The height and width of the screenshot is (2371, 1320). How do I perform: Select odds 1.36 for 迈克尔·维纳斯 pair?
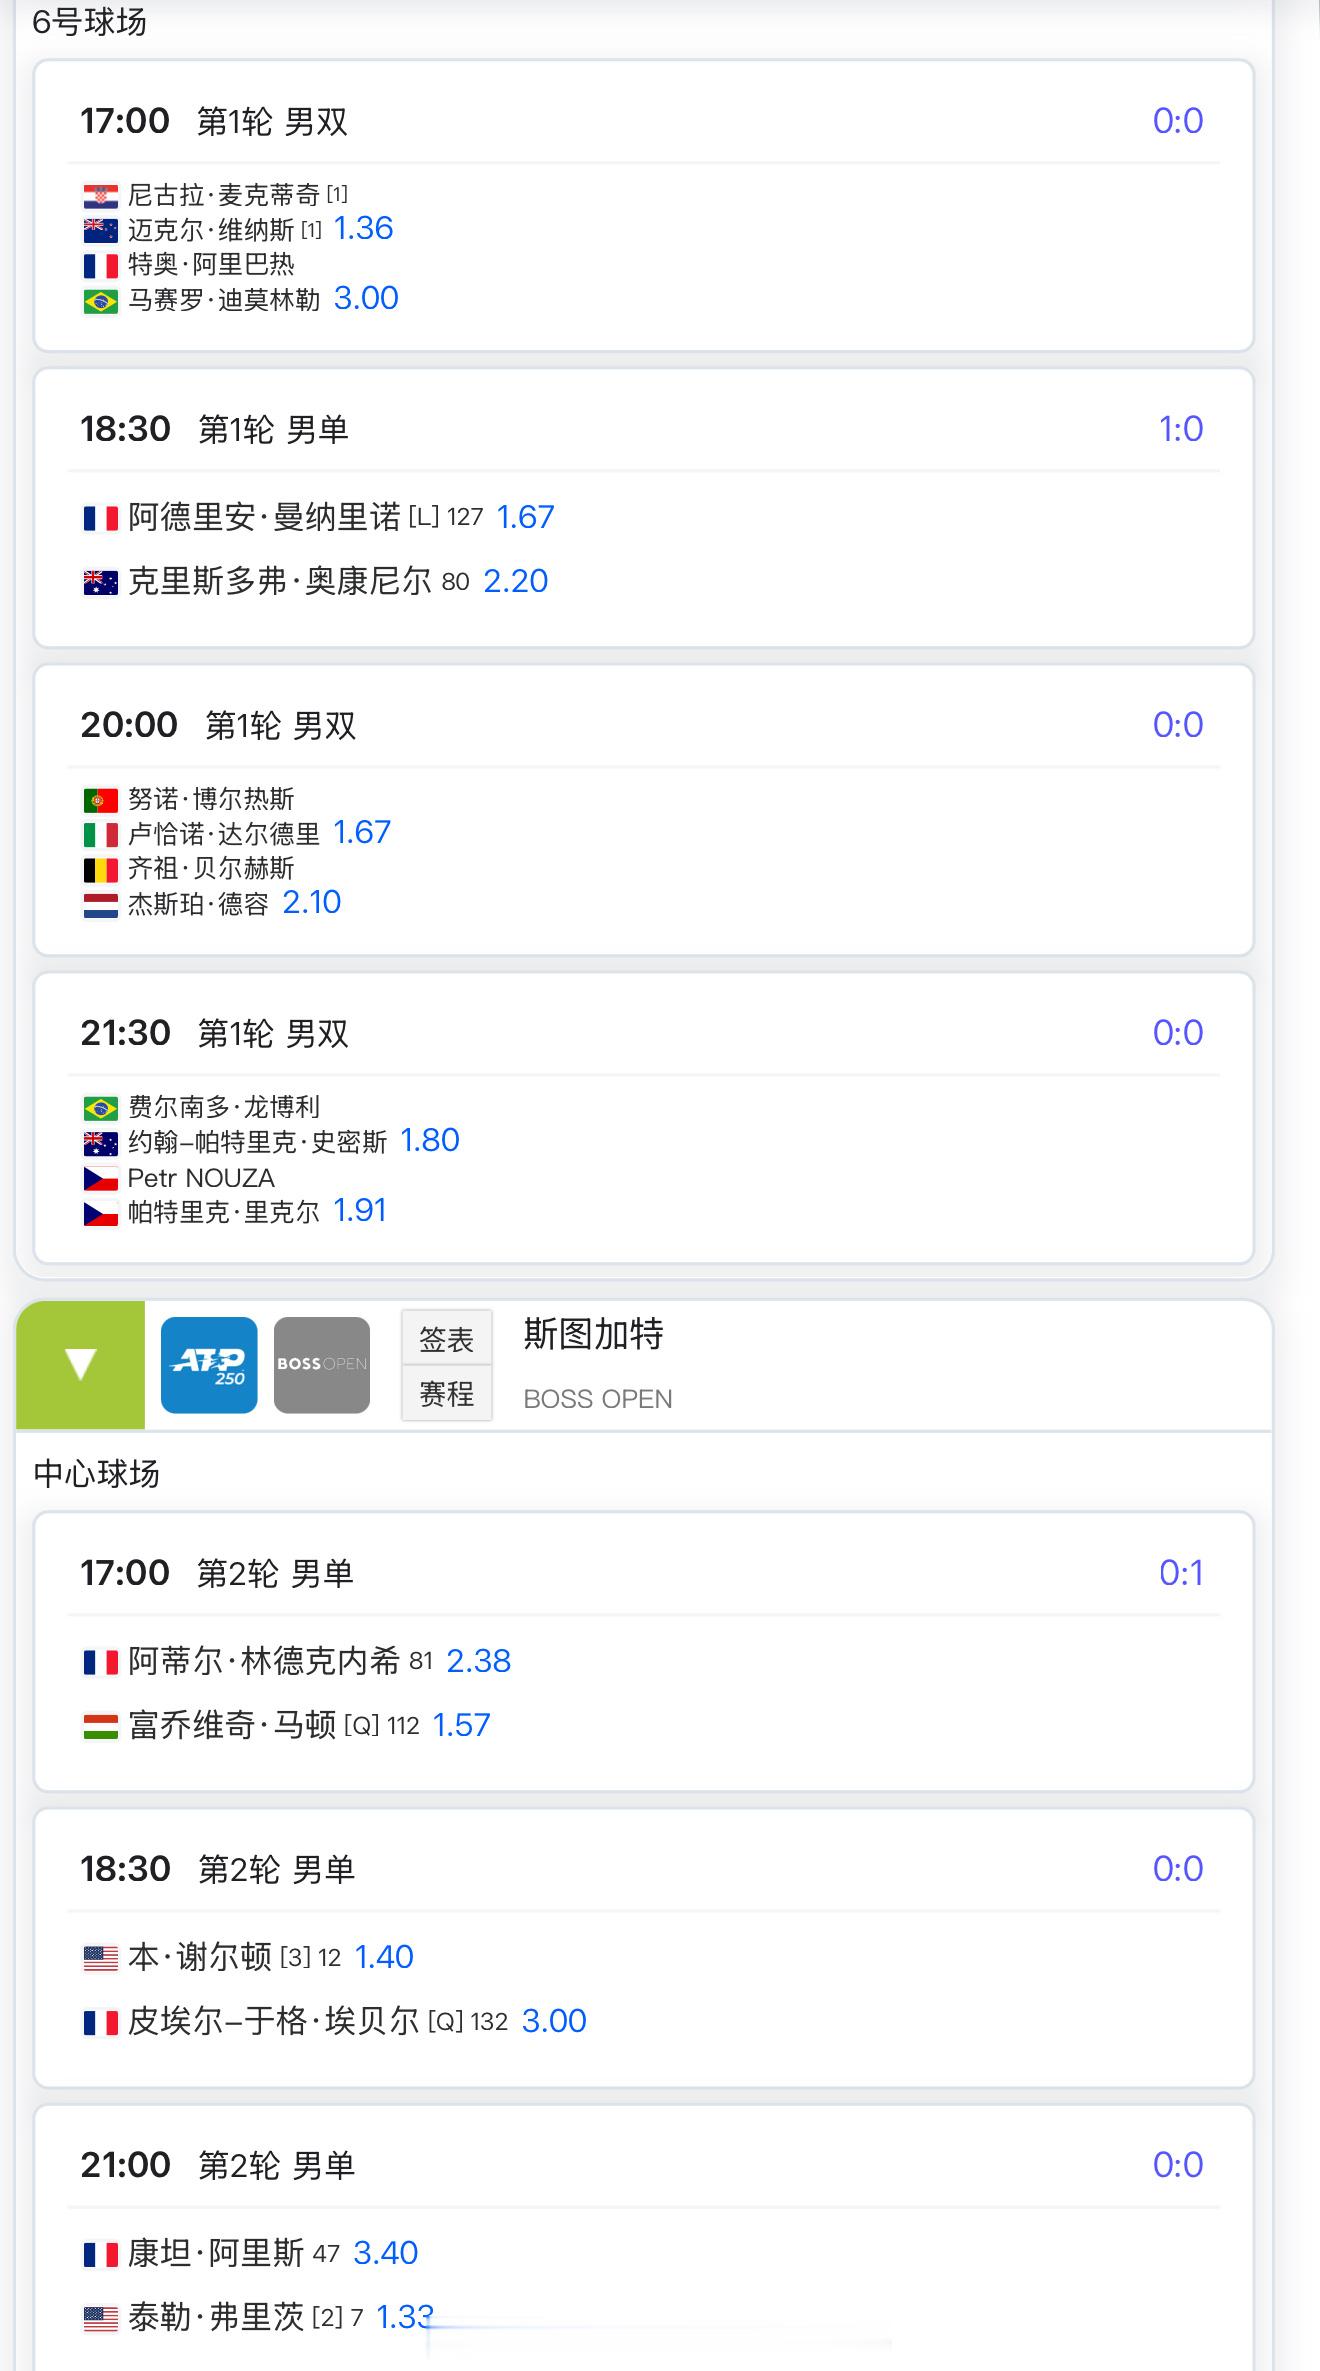pyautogui.click(x=363, y=228)
